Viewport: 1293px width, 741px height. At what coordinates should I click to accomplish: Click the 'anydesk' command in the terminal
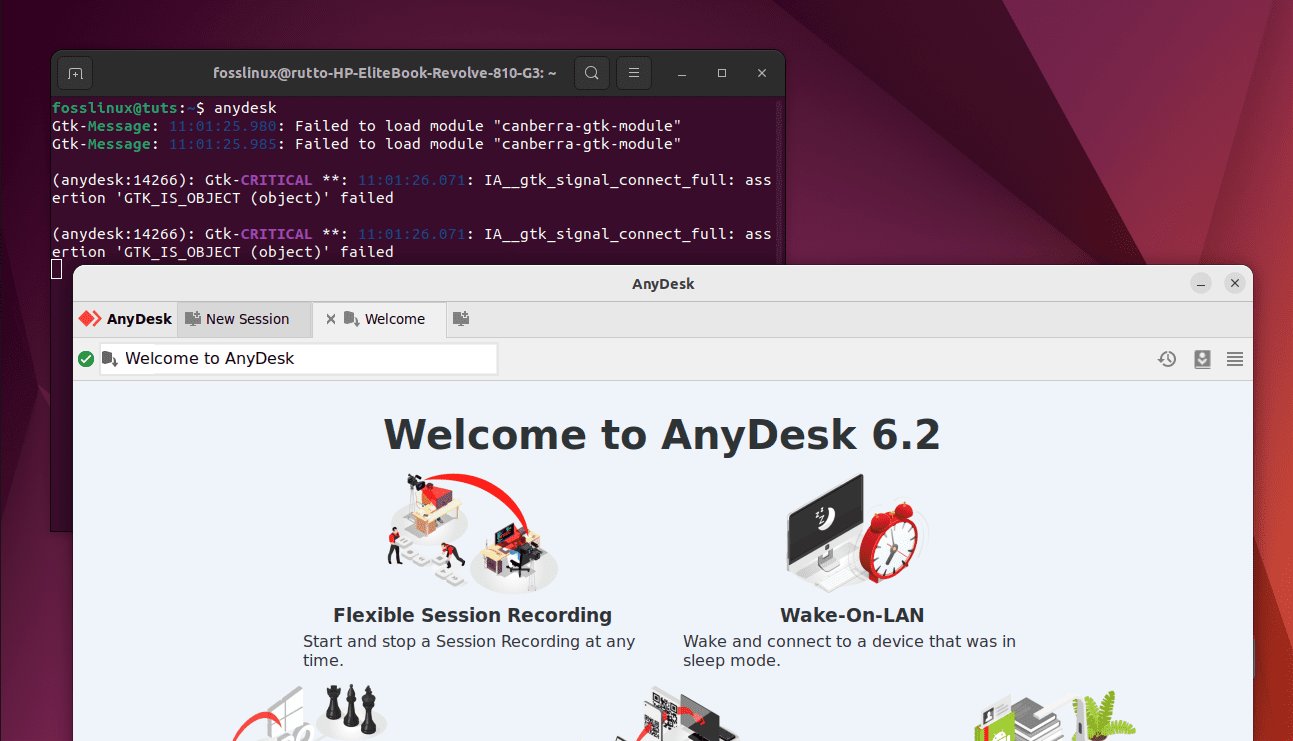click(x=245, y=108)
